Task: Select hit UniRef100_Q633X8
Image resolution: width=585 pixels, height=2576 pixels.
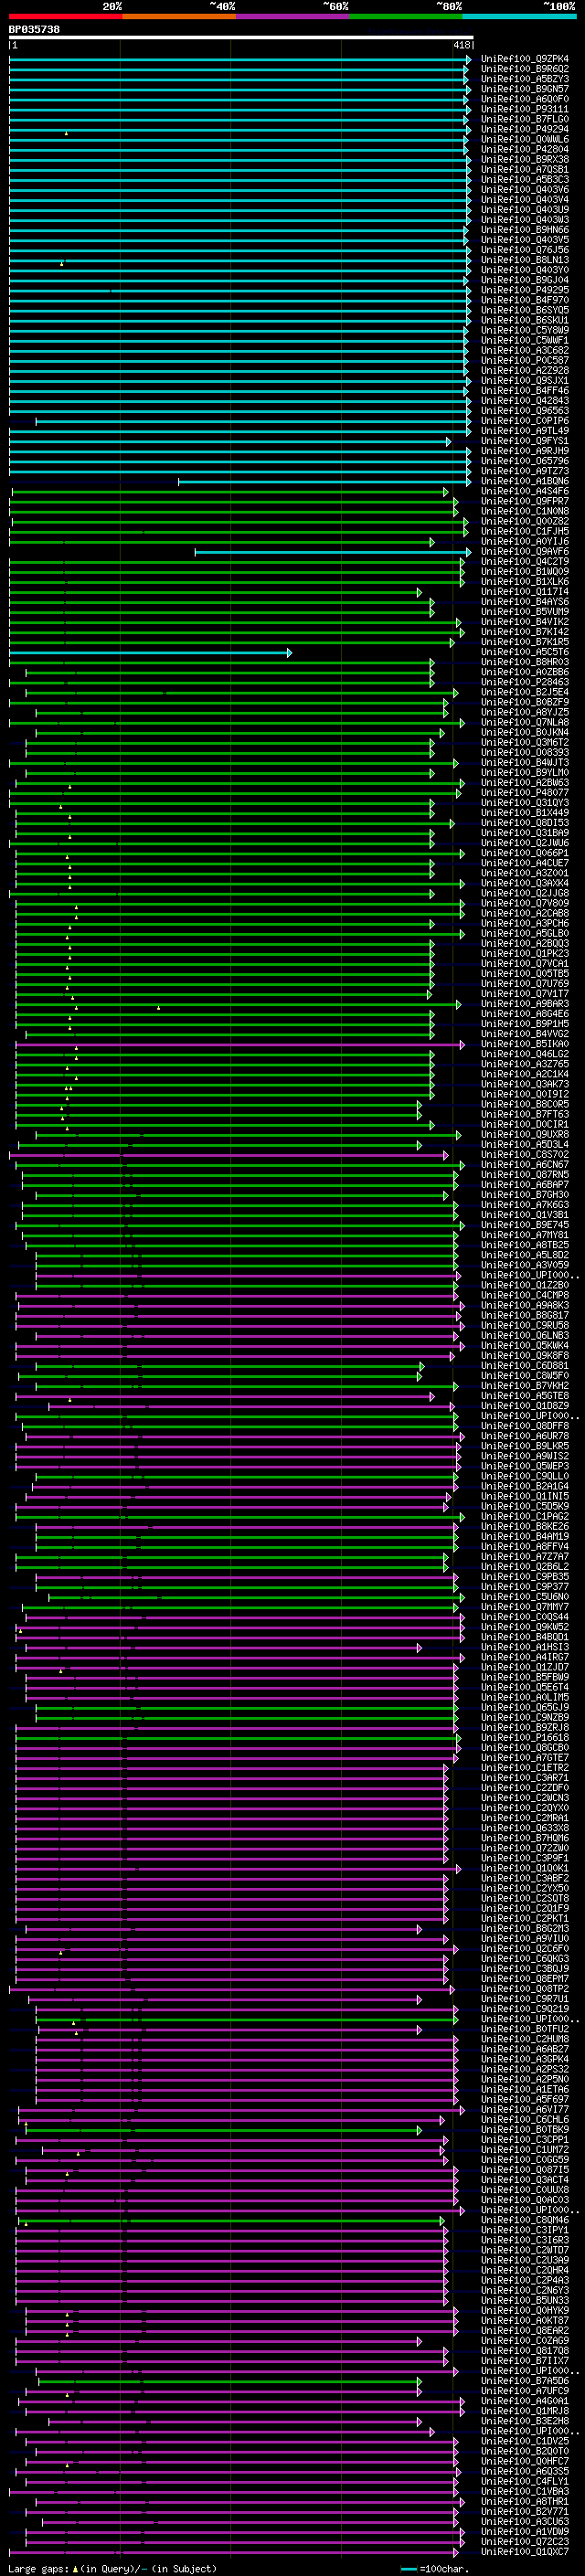Action: [525, 1828]
